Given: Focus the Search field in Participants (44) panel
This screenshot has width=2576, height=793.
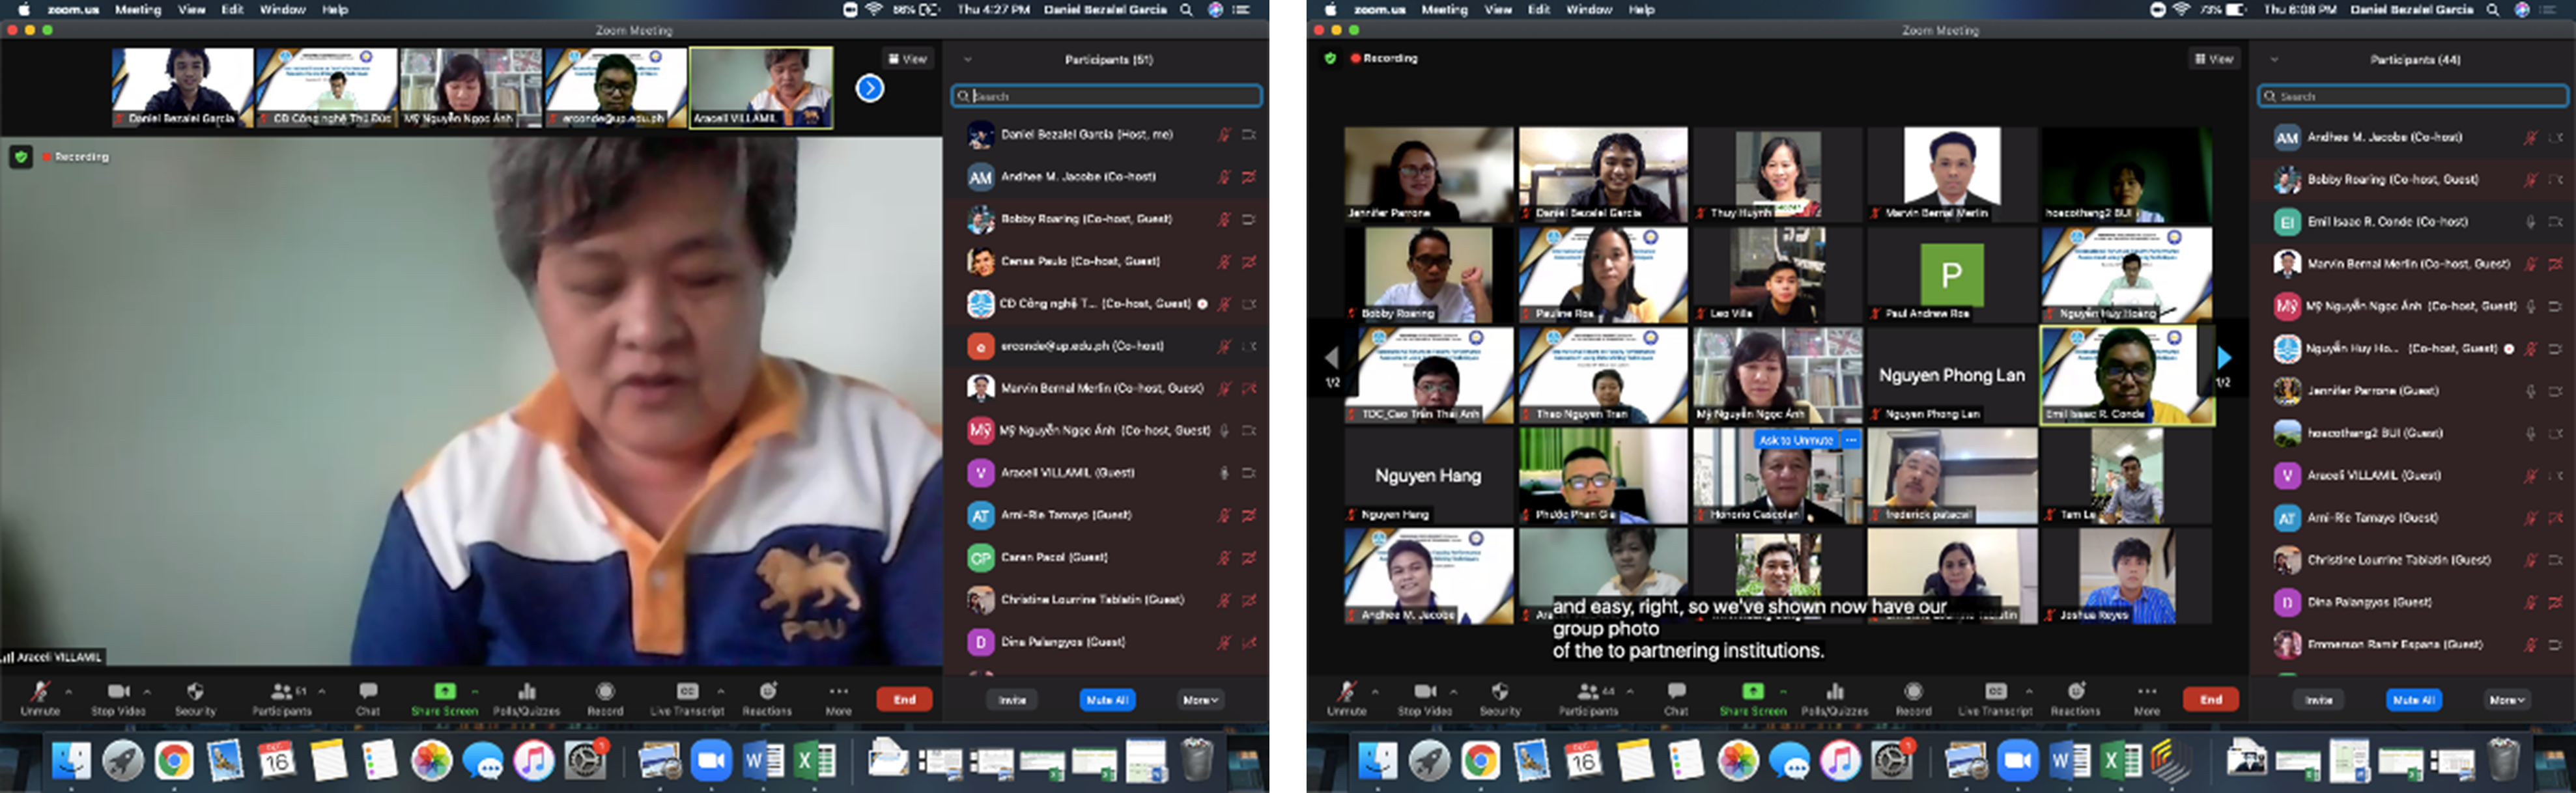Looking at the screenshot, I should coord(2413,96).
